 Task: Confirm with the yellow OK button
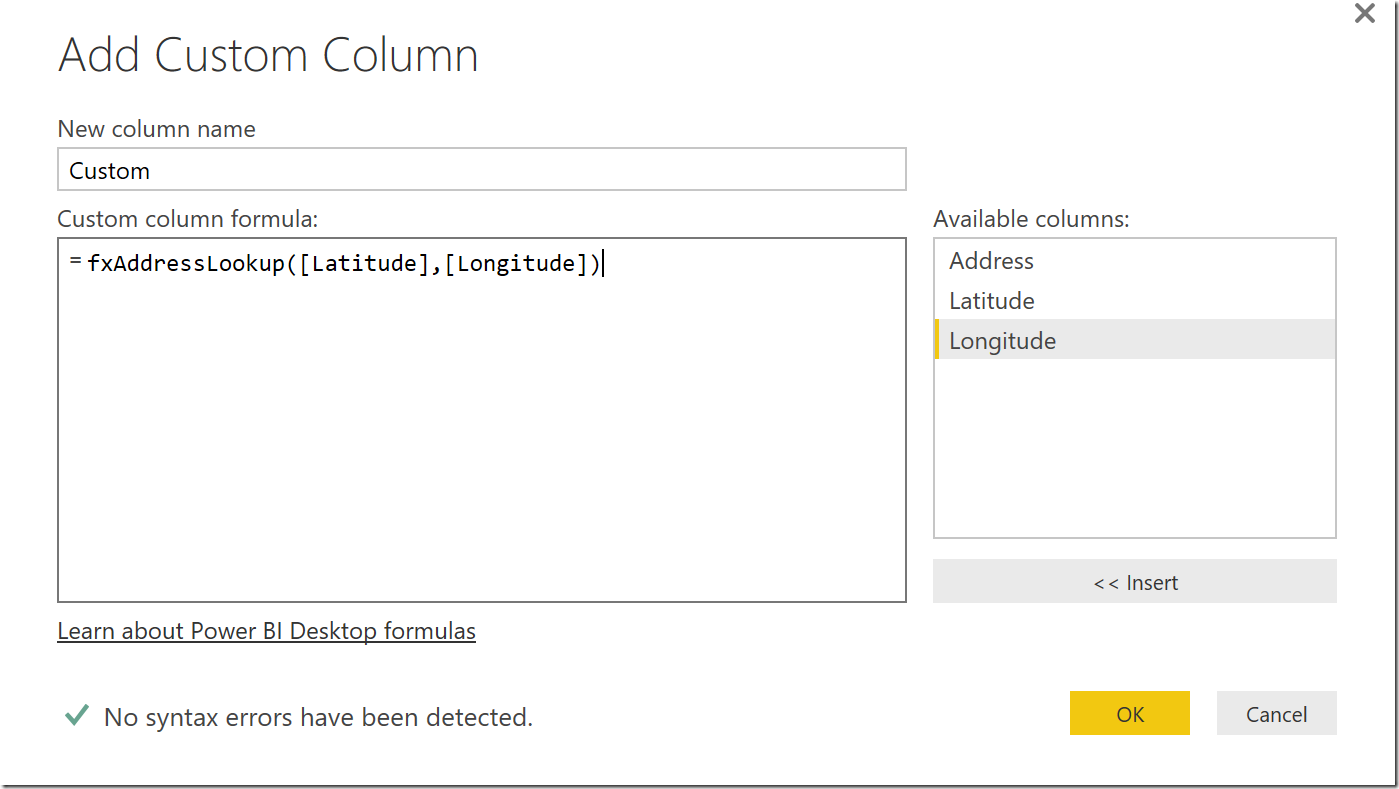coord(1129,714)
